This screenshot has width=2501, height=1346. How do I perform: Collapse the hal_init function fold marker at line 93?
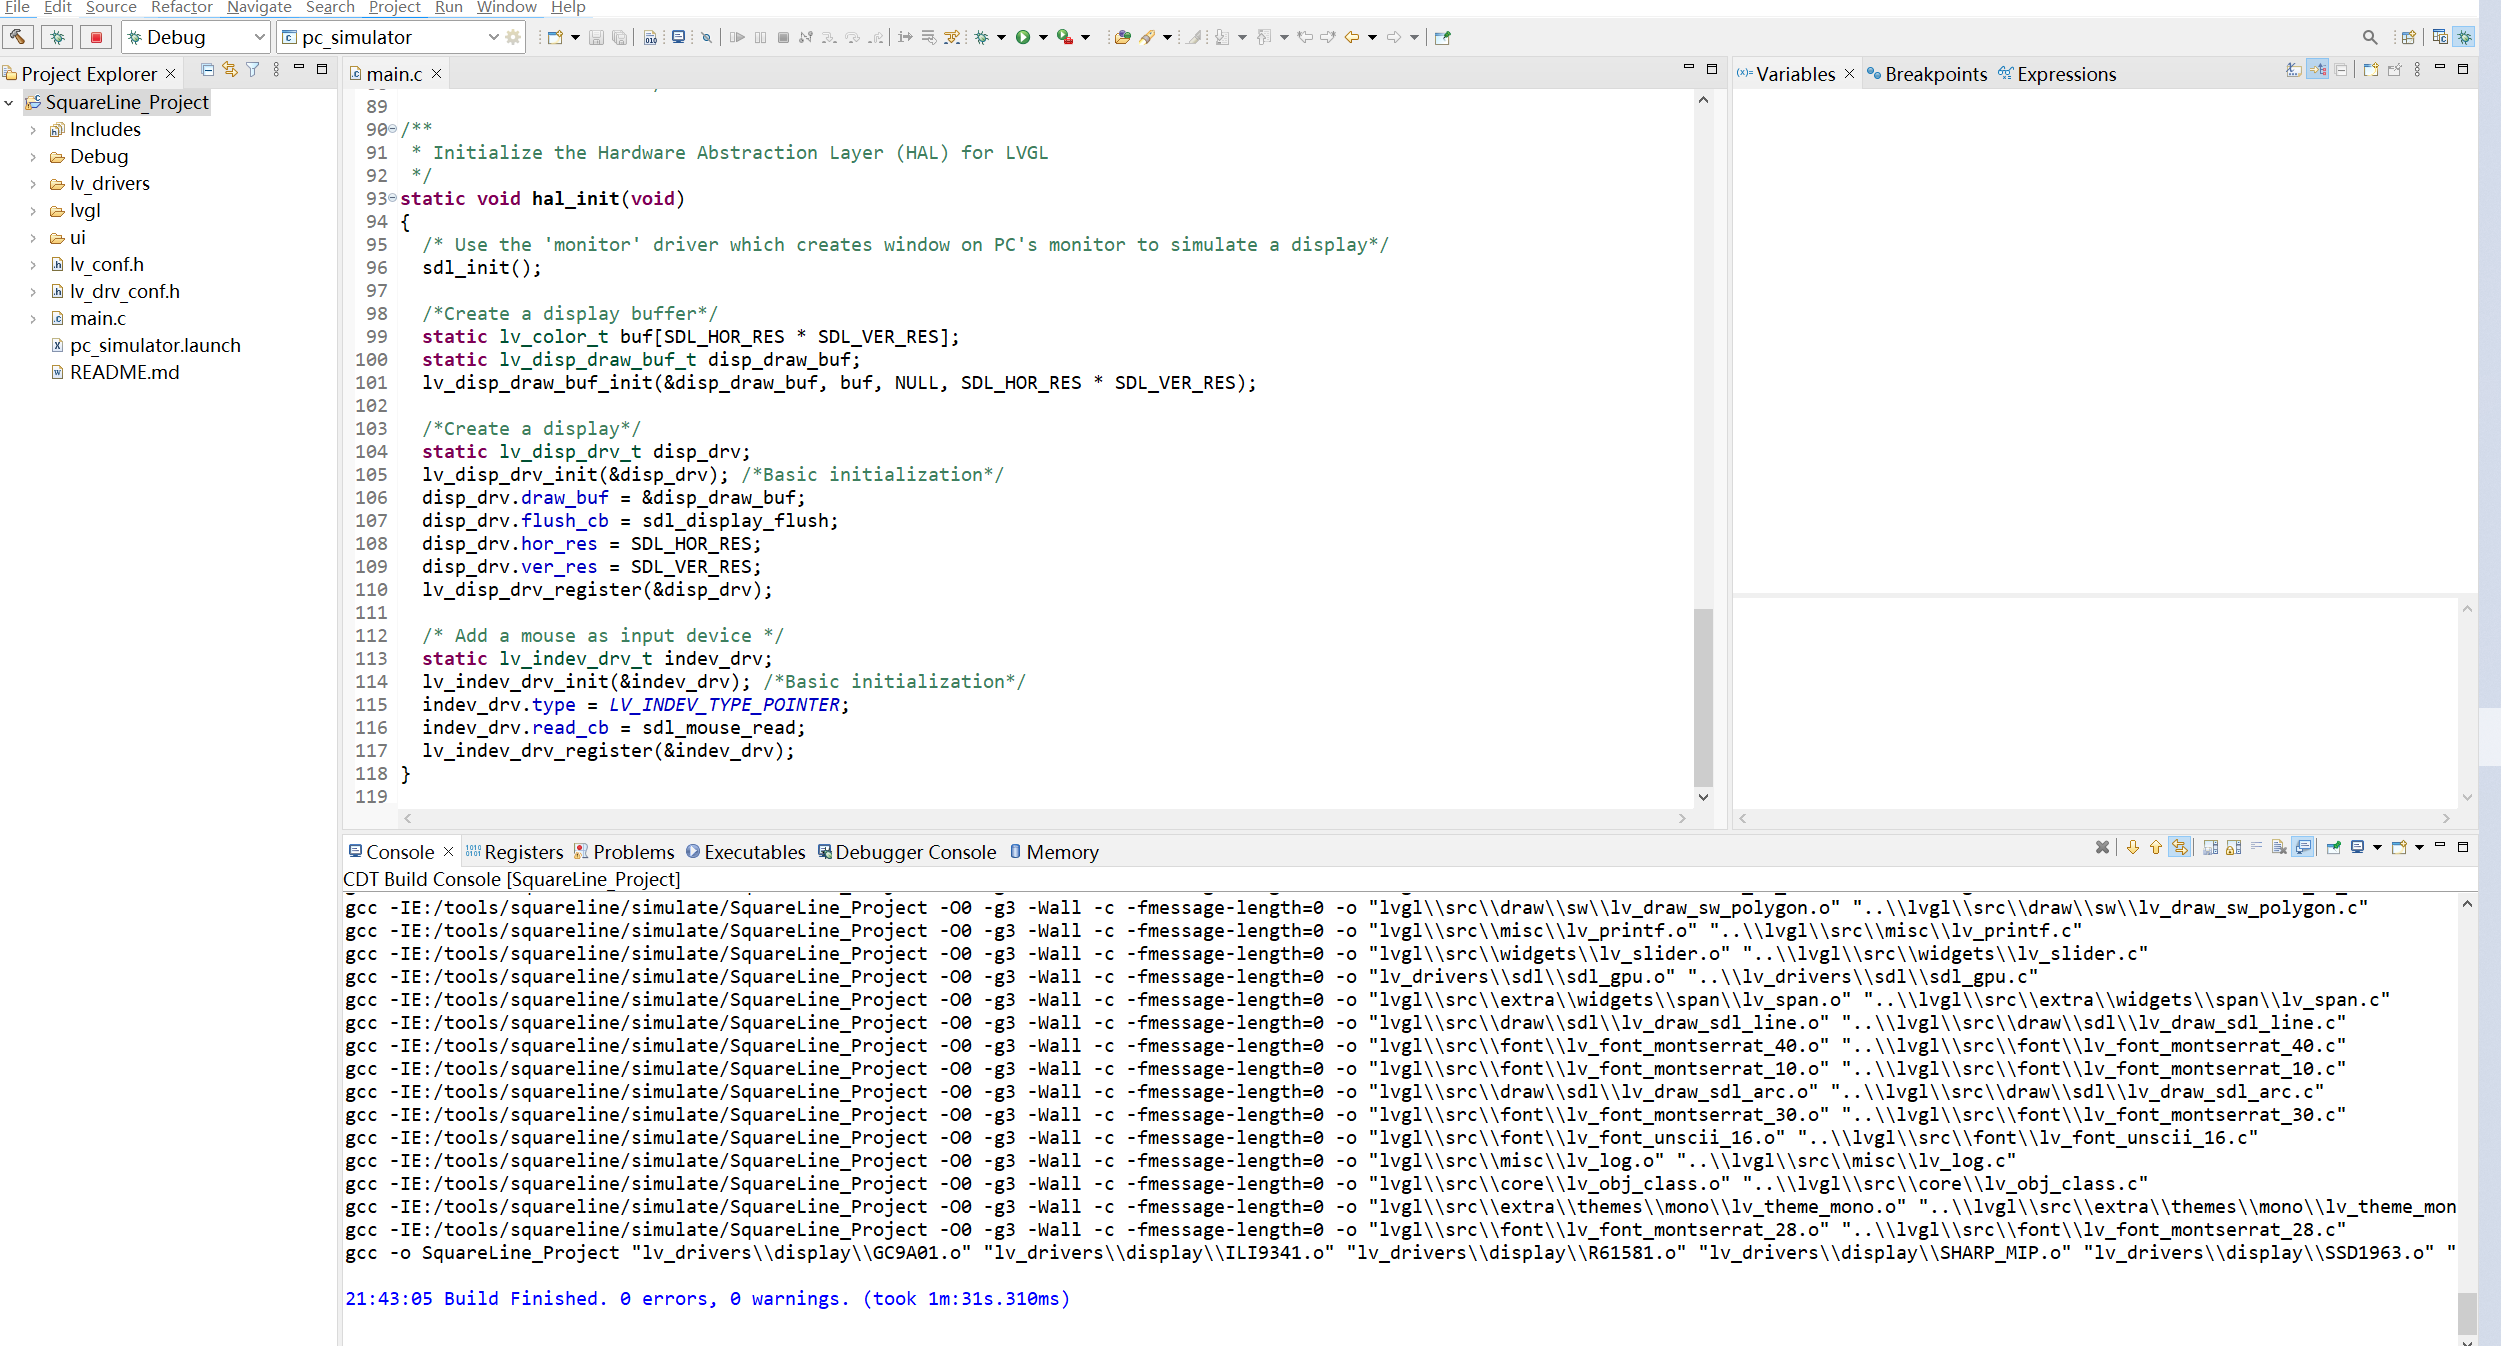point(393,198)
